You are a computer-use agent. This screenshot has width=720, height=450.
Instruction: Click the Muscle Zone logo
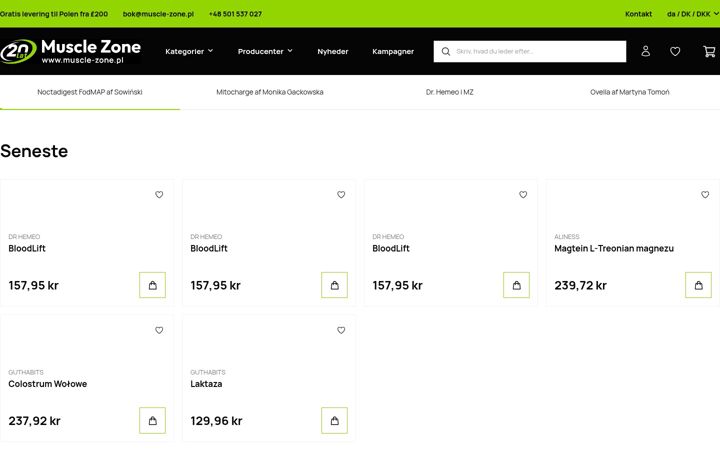(x=71, y=51)
